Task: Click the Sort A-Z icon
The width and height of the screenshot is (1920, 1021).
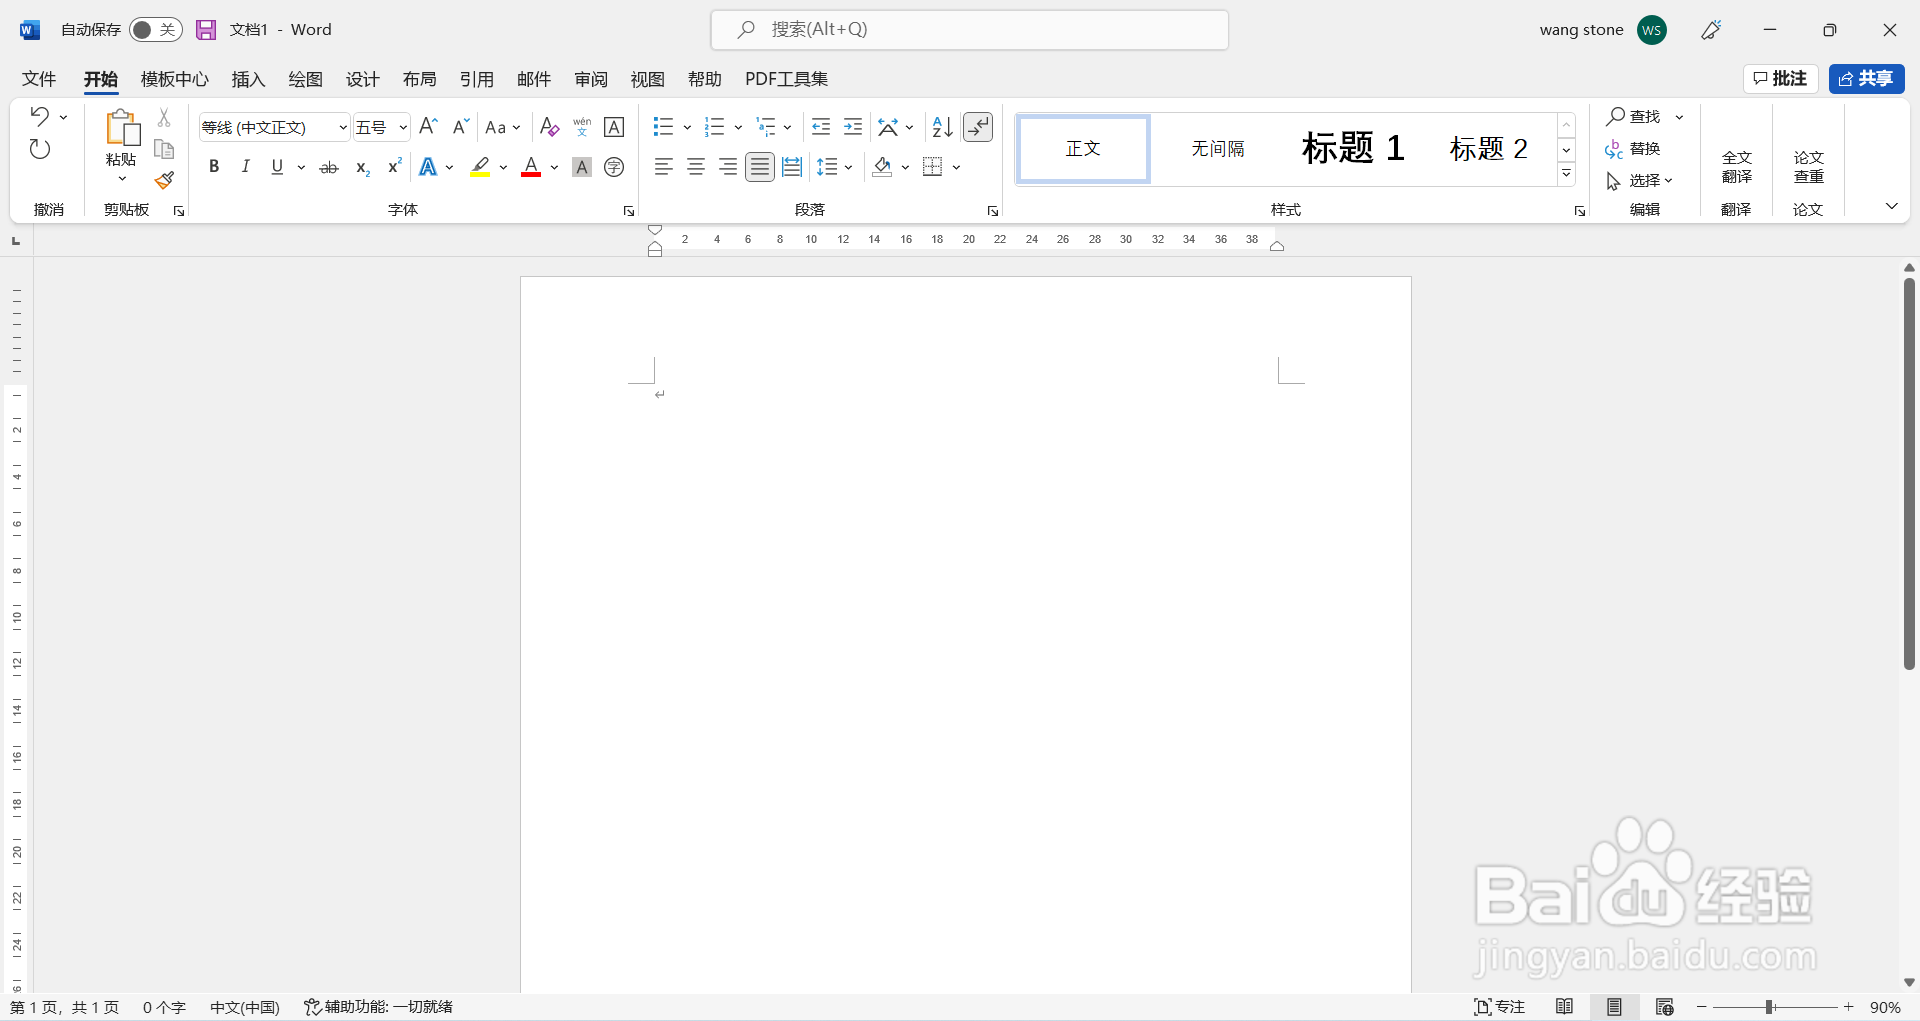Action: [x=942, y=127]
